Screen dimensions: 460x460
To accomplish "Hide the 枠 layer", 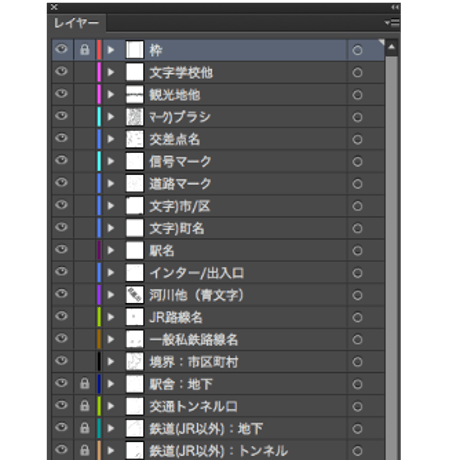I will pos(62,49).
